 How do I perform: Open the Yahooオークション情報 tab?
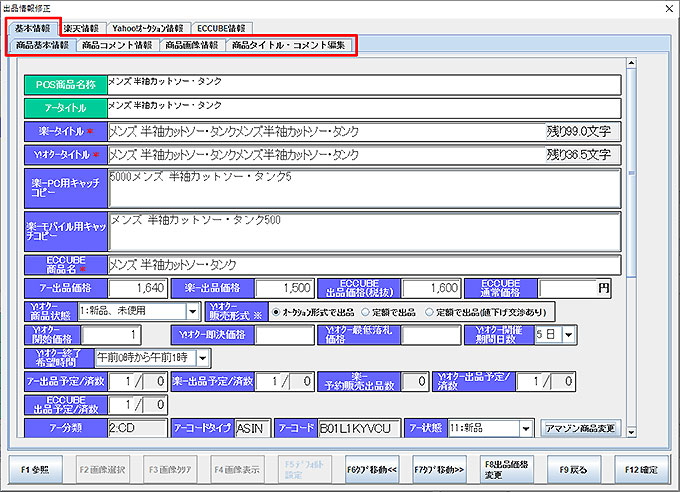coord(147,28)
